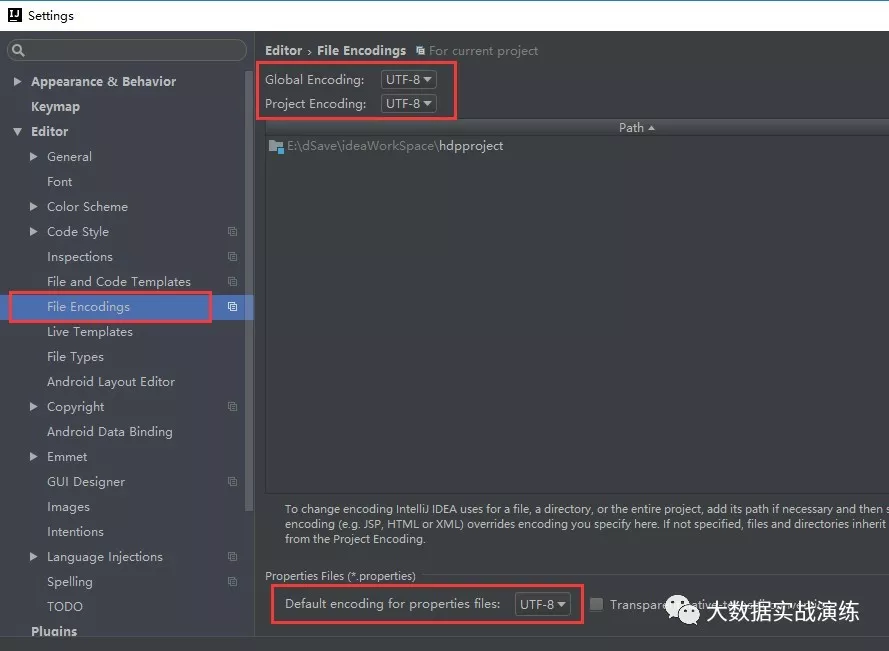Expand the General node
889x651 pixels.
tap(33, 157)
